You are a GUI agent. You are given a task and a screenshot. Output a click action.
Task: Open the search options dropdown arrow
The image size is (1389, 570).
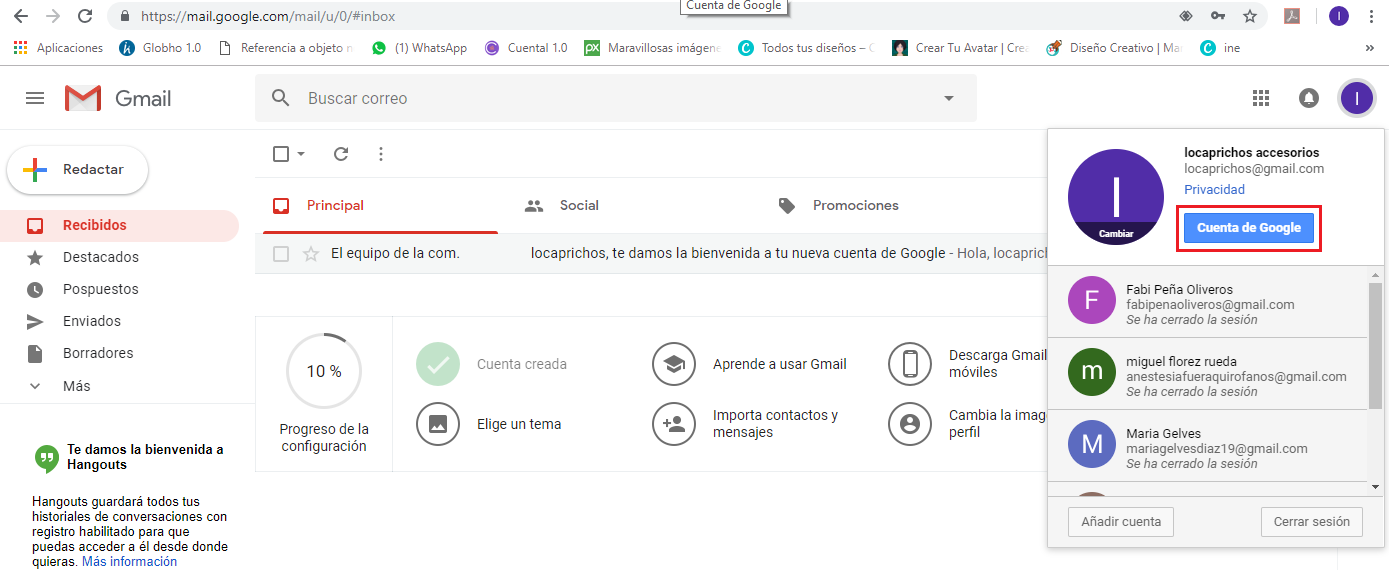click(948, 98)
